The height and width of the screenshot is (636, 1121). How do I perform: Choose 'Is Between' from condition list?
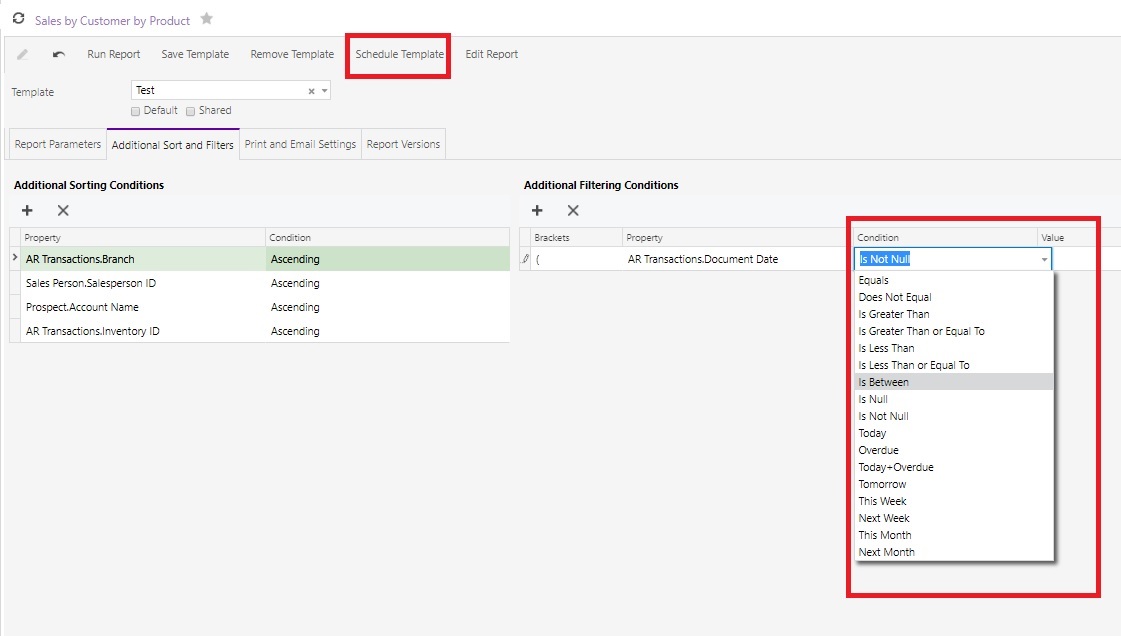884,382
